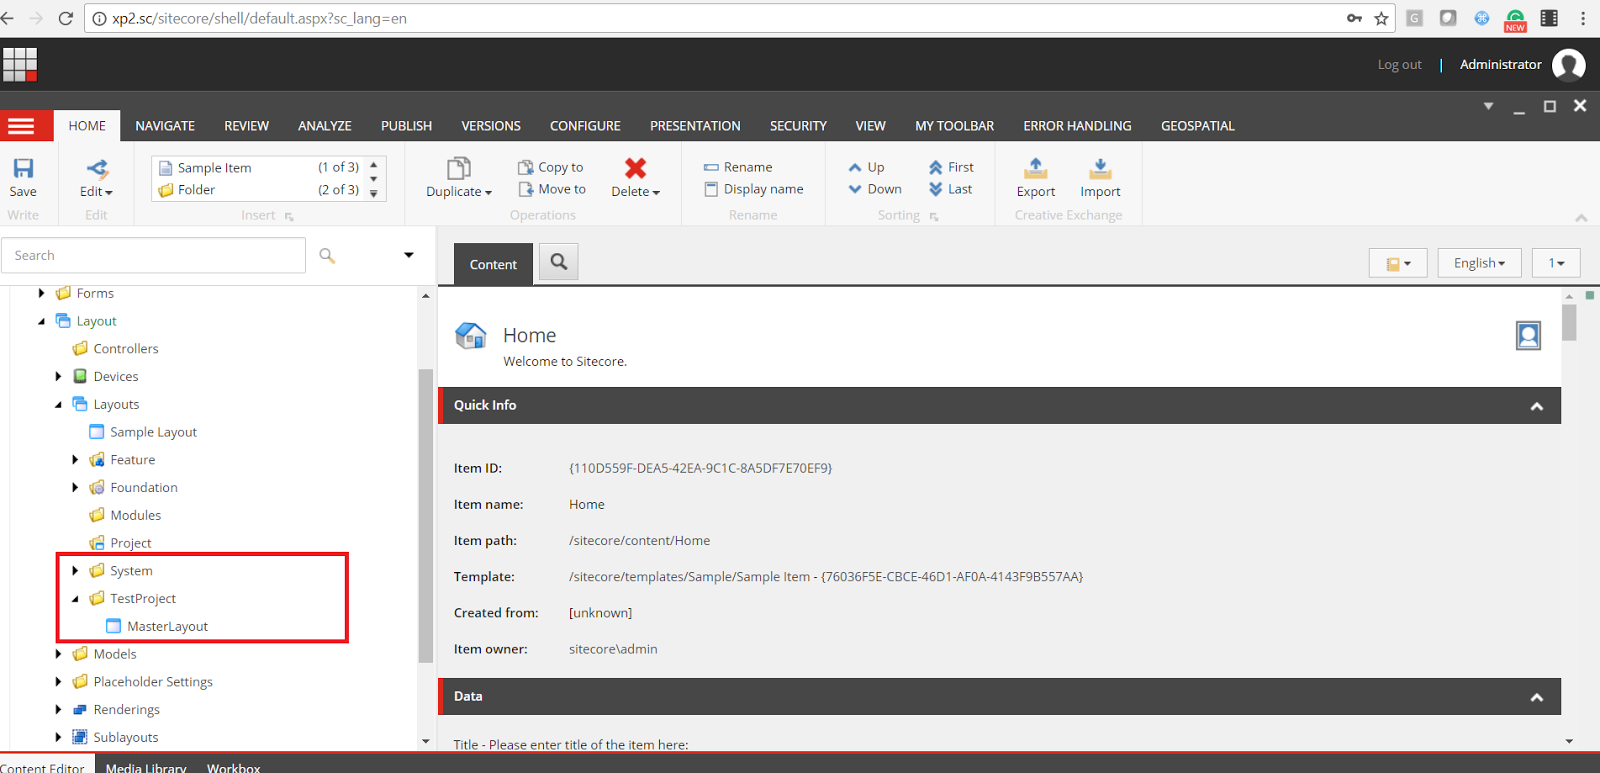This screenshot has height=773, width=1600.
Task: Open the Delete dropdown arrow
Action: pos(656,192)
